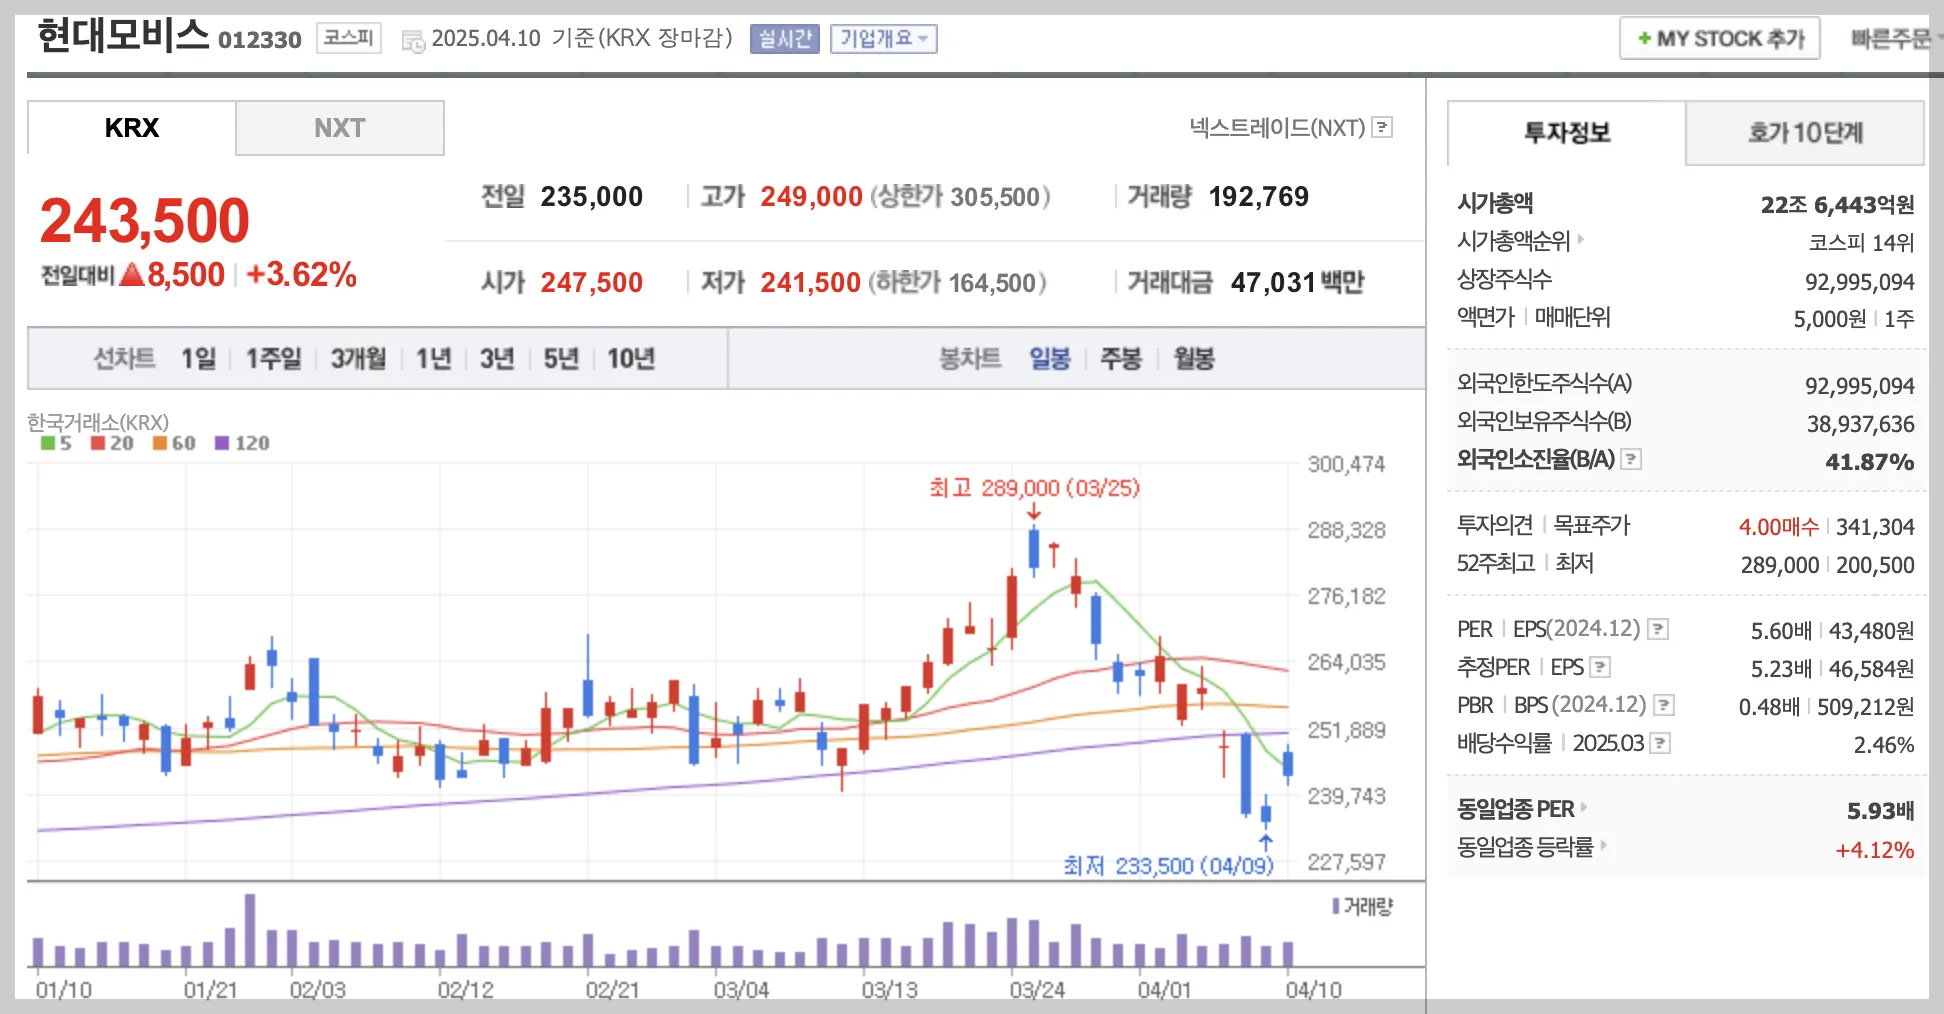Click the 고가 value 249,000
The width and height of the screenshot is (1944, 1014).
[x=811, y=196]
